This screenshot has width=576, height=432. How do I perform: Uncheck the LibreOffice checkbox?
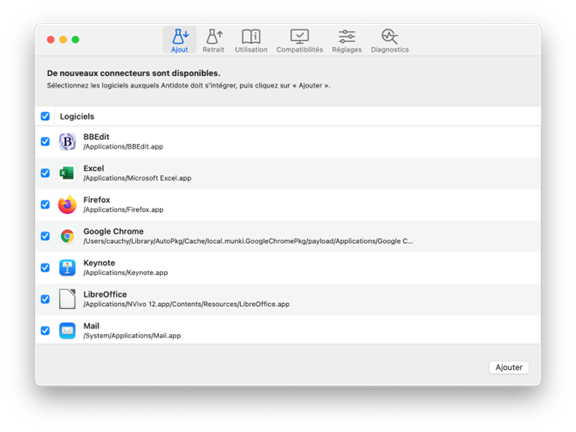coord(45,299)
